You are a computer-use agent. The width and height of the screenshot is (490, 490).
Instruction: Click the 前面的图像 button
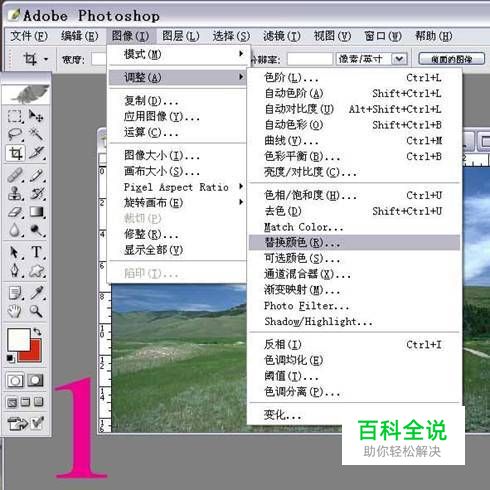click(x=451, y=59)
